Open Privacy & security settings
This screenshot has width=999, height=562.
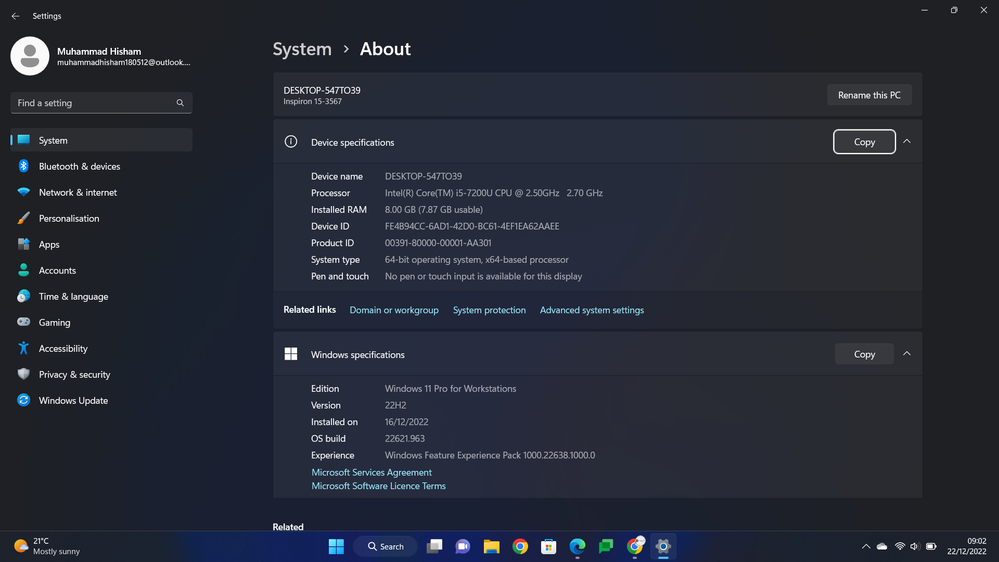[101, 375]
